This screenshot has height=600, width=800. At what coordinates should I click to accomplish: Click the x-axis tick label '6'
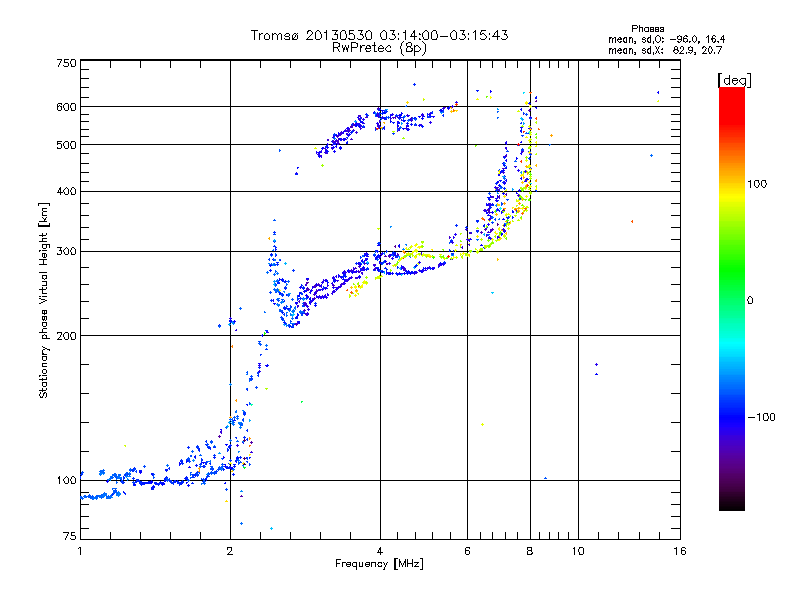(467, 551)
